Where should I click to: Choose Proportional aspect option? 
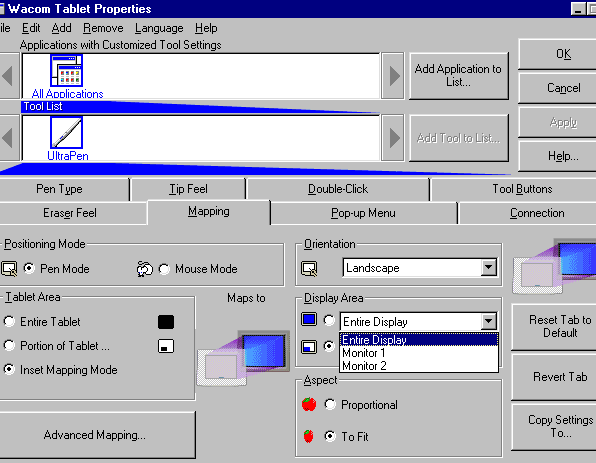pyautogui.click(x=330, y=404)
